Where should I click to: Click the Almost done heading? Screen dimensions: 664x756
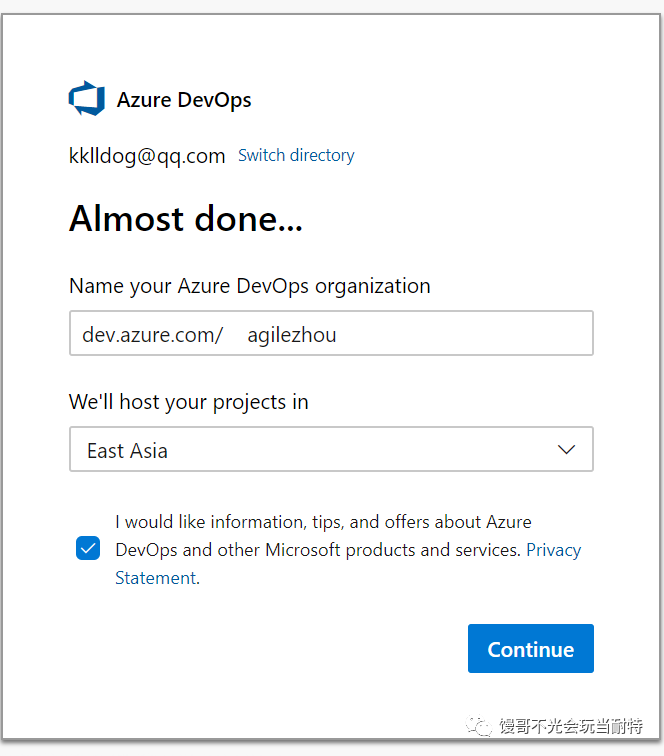pos(186,218)
